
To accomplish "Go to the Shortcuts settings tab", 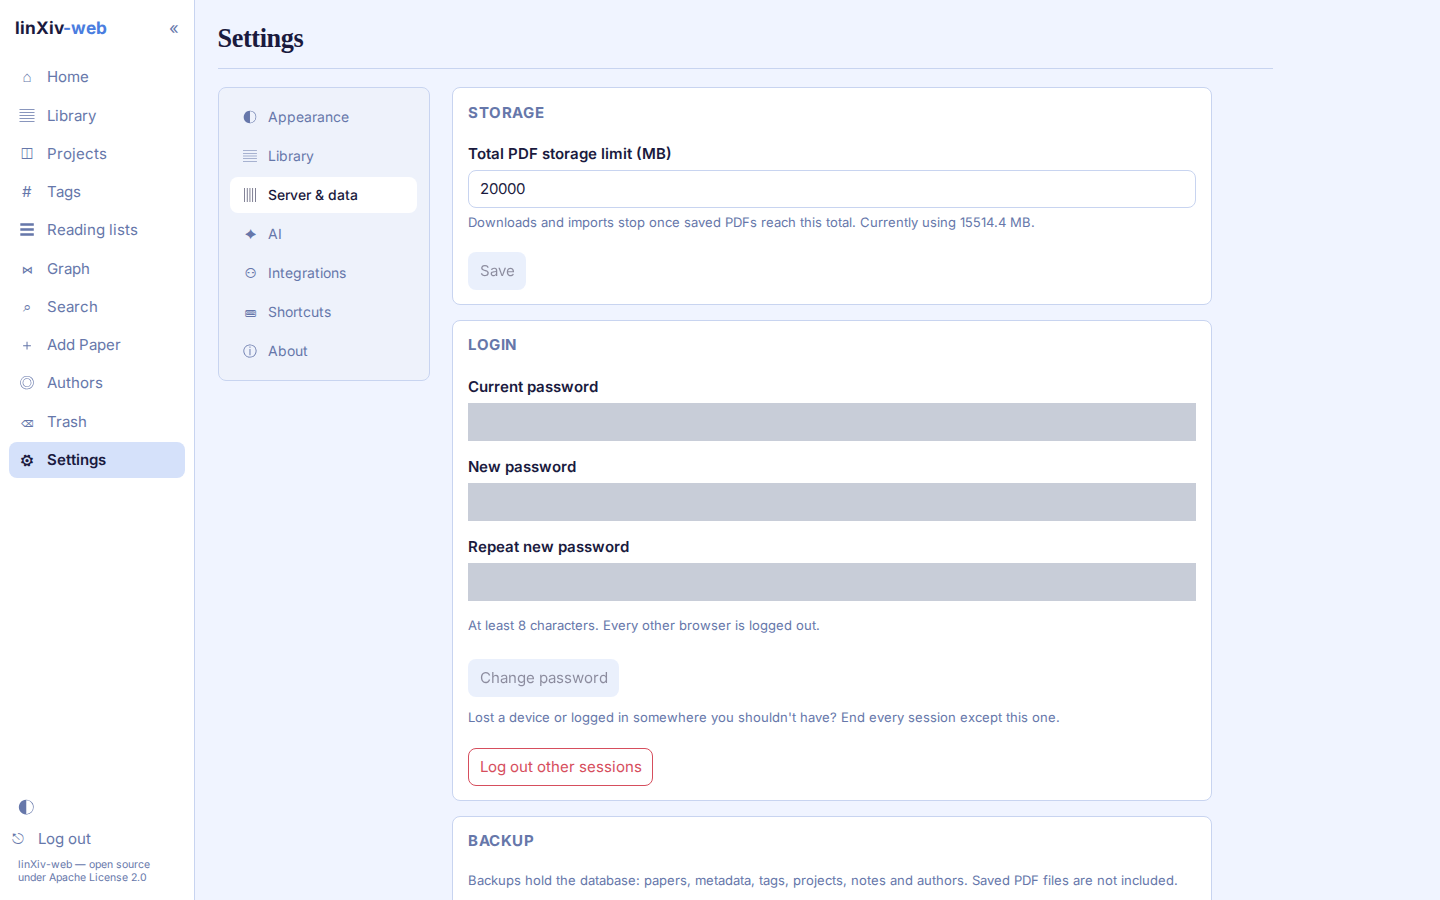I will pos(323,312).
